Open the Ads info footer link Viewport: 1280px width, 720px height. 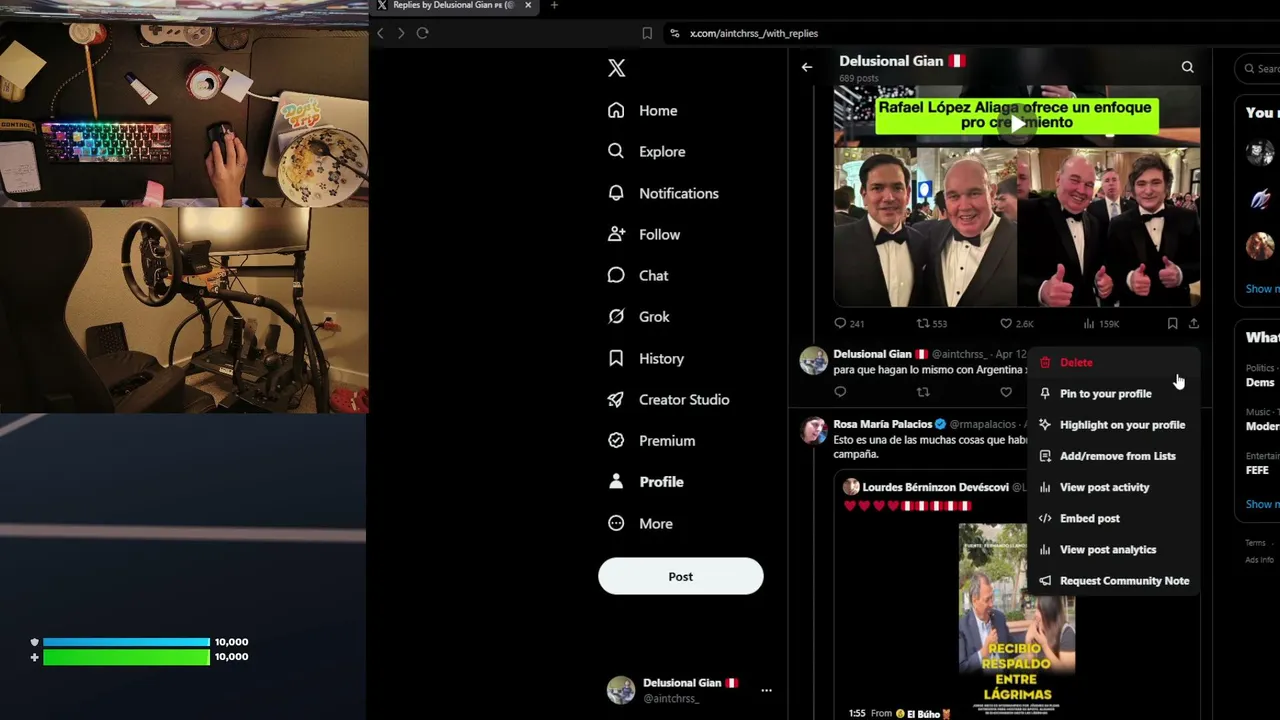[x=1259, y=560]
